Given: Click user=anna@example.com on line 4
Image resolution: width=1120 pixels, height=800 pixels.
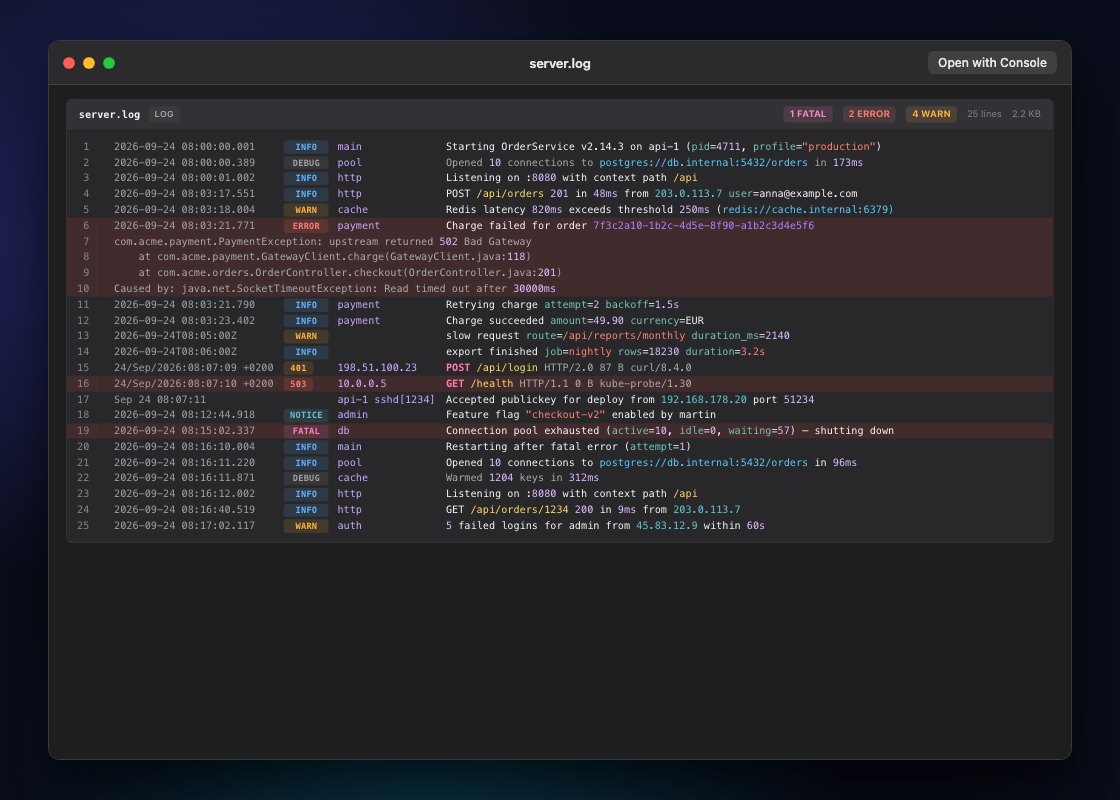Looking at the screenshot, I should (x=793, y=194).
